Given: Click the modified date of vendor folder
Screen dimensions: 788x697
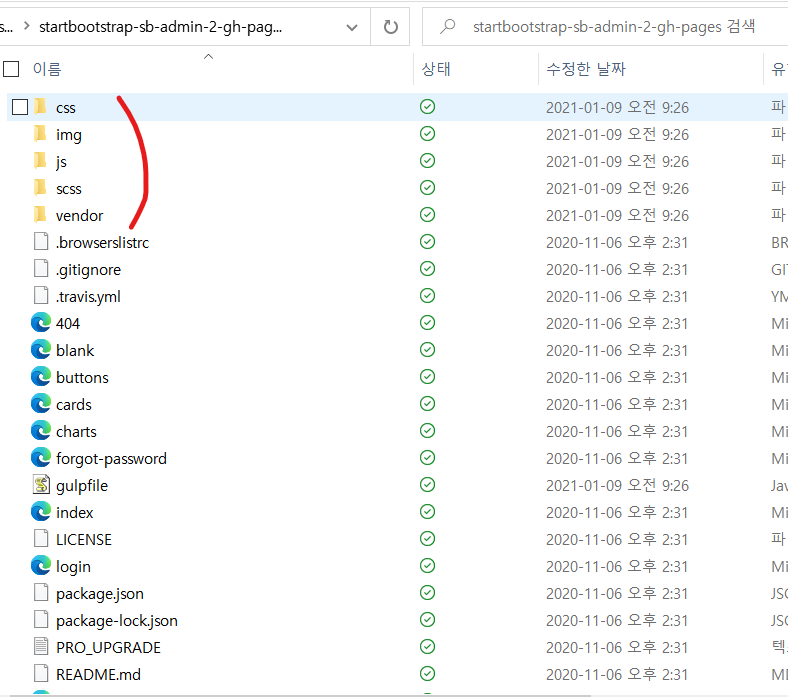Looking at the screenshot, I should click(617, 216).
